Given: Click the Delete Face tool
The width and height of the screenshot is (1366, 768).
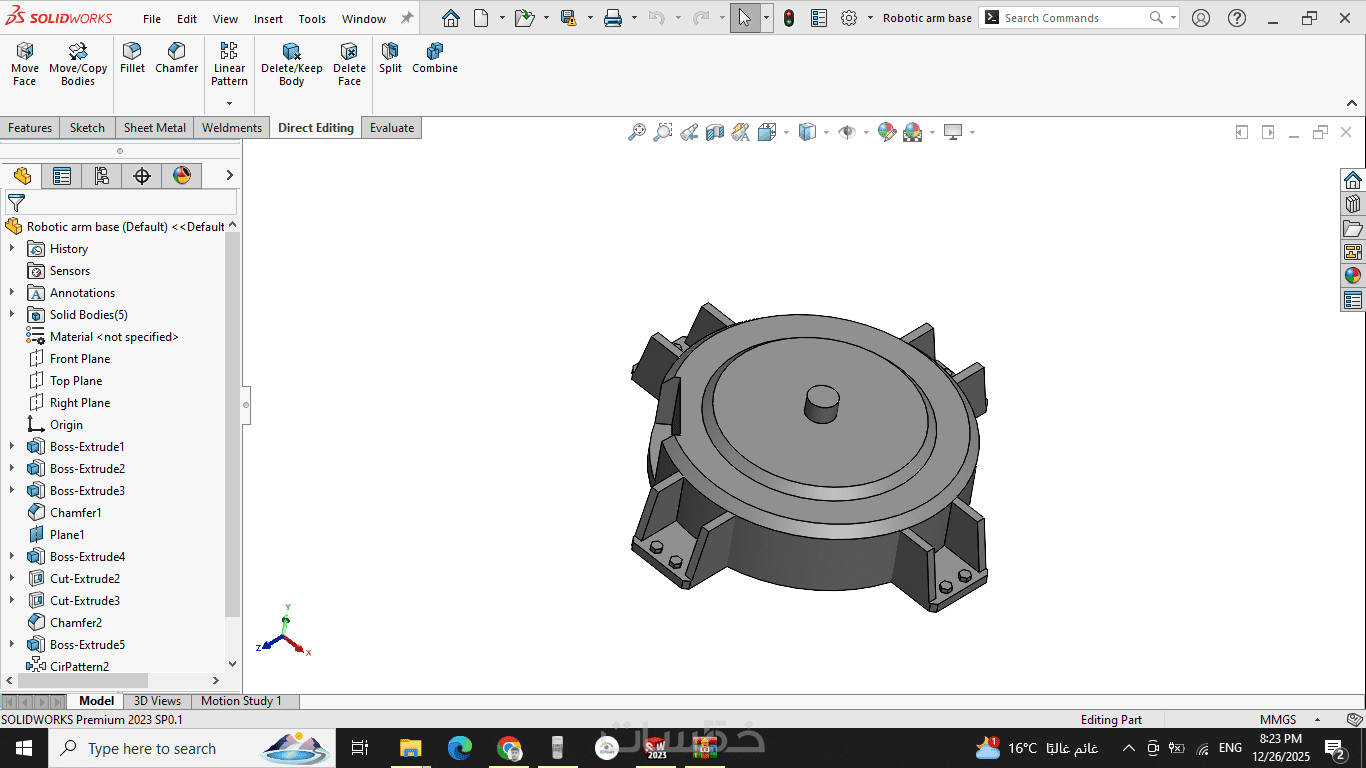Looking at the screenshot, I should (x=349, y=64).
